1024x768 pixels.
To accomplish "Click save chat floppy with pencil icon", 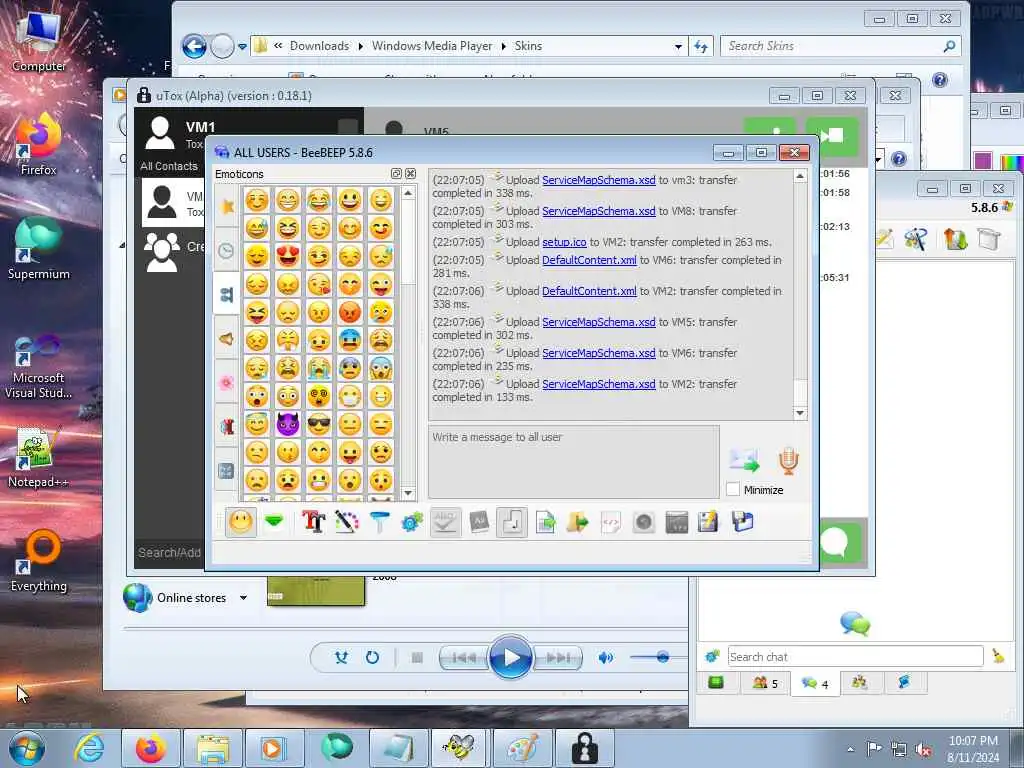I will (709, 522).
